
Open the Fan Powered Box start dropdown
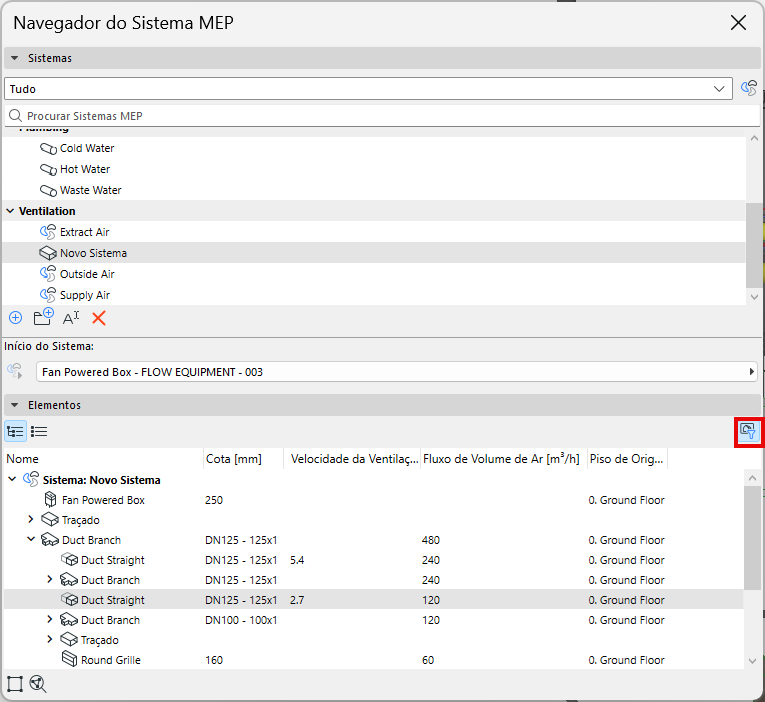(396, 372)
